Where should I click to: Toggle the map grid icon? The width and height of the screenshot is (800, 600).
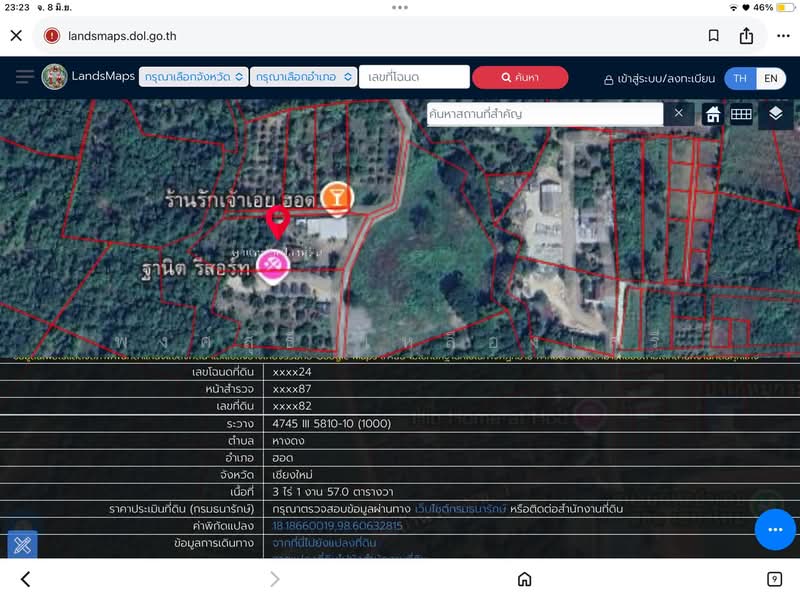tap(741, 114)
